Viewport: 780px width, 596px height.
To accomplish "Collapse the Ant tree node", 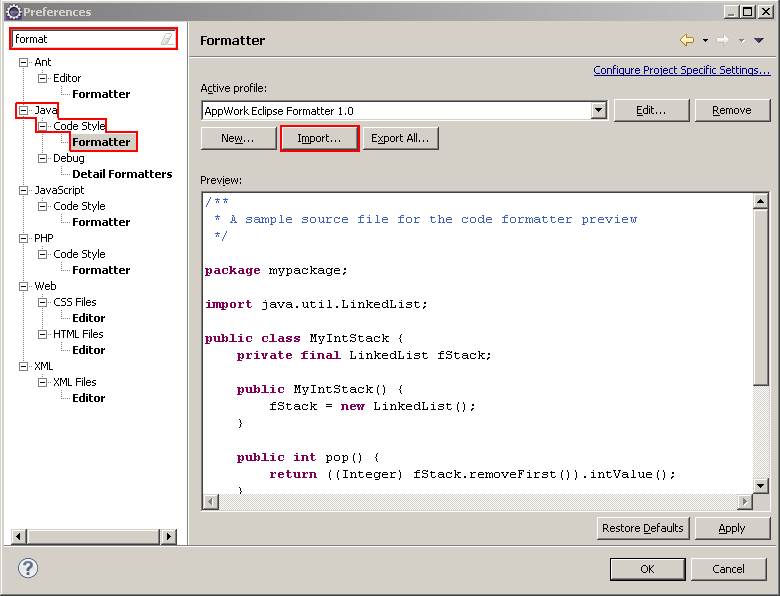I will (x=24, y=62).
